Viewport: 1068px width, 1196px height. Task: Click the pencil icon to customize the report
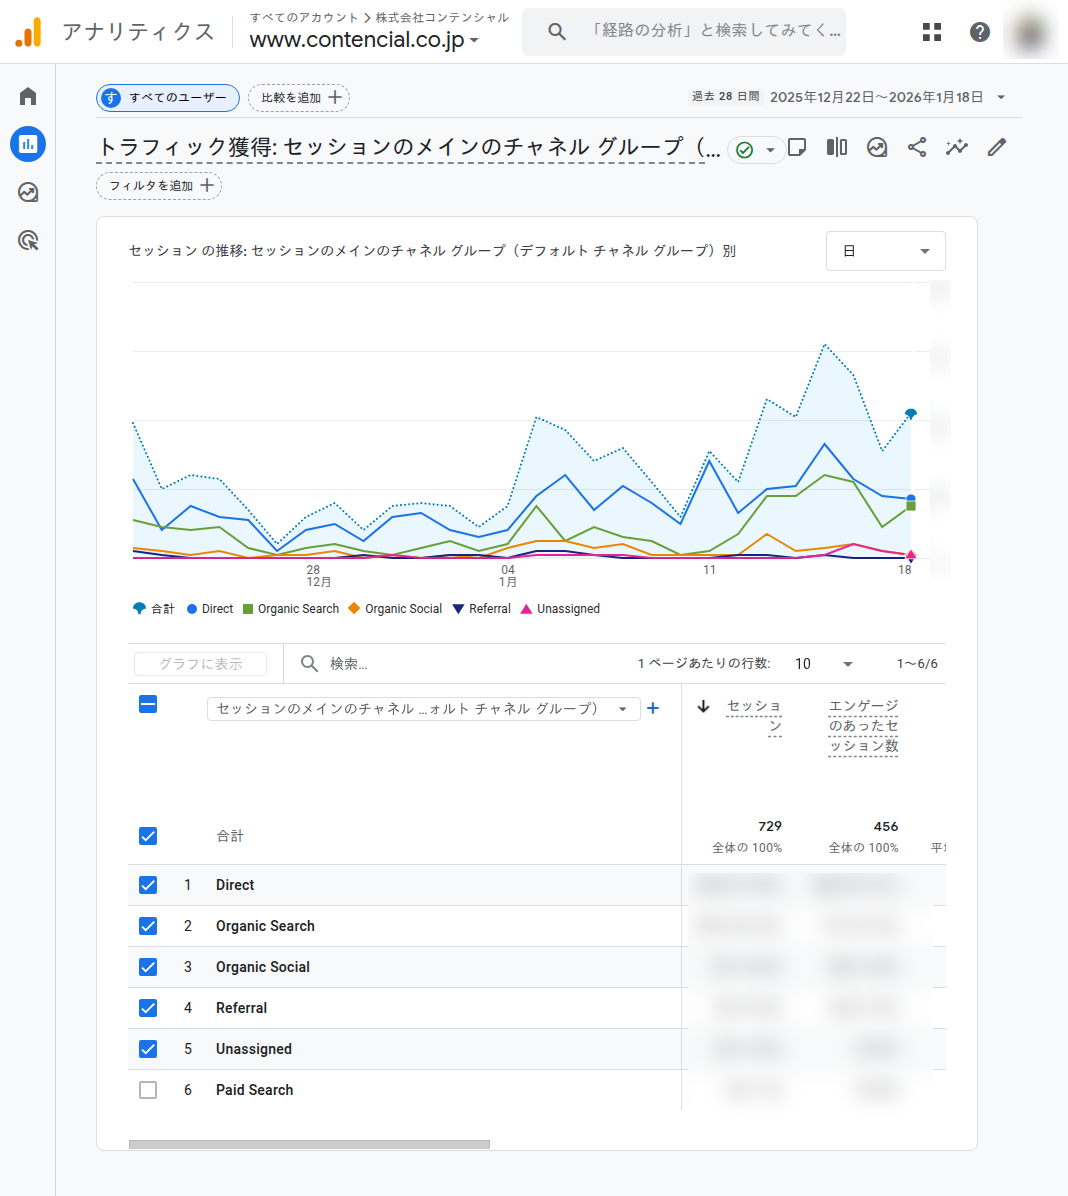coord(996,147)
